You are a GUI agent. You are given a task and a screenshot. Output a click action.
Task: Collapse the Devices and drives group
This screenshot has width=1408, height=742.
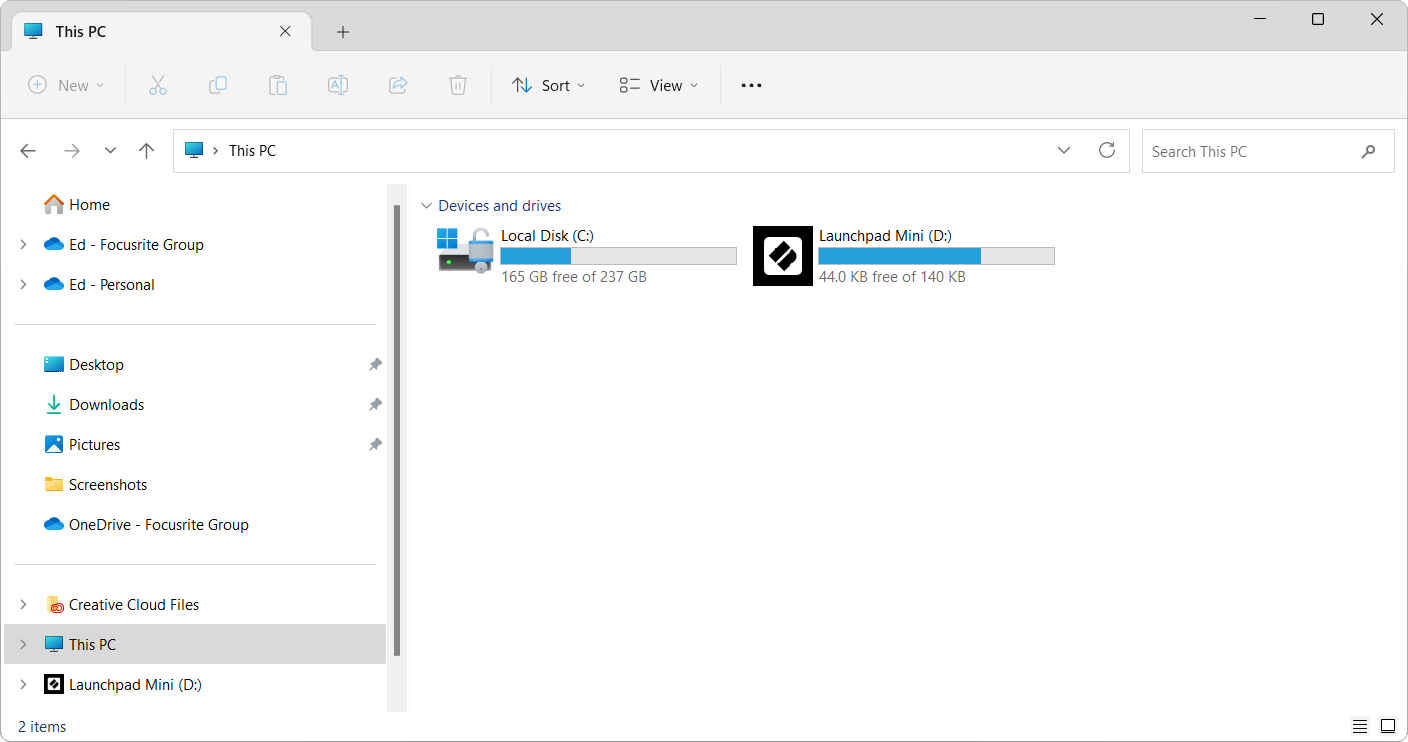(427, 206)
